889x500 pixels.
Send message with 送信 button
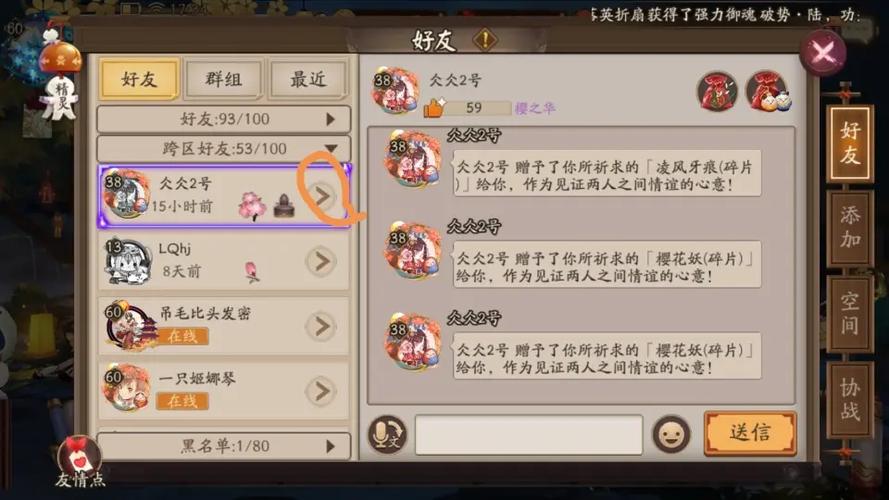point(750,434)
